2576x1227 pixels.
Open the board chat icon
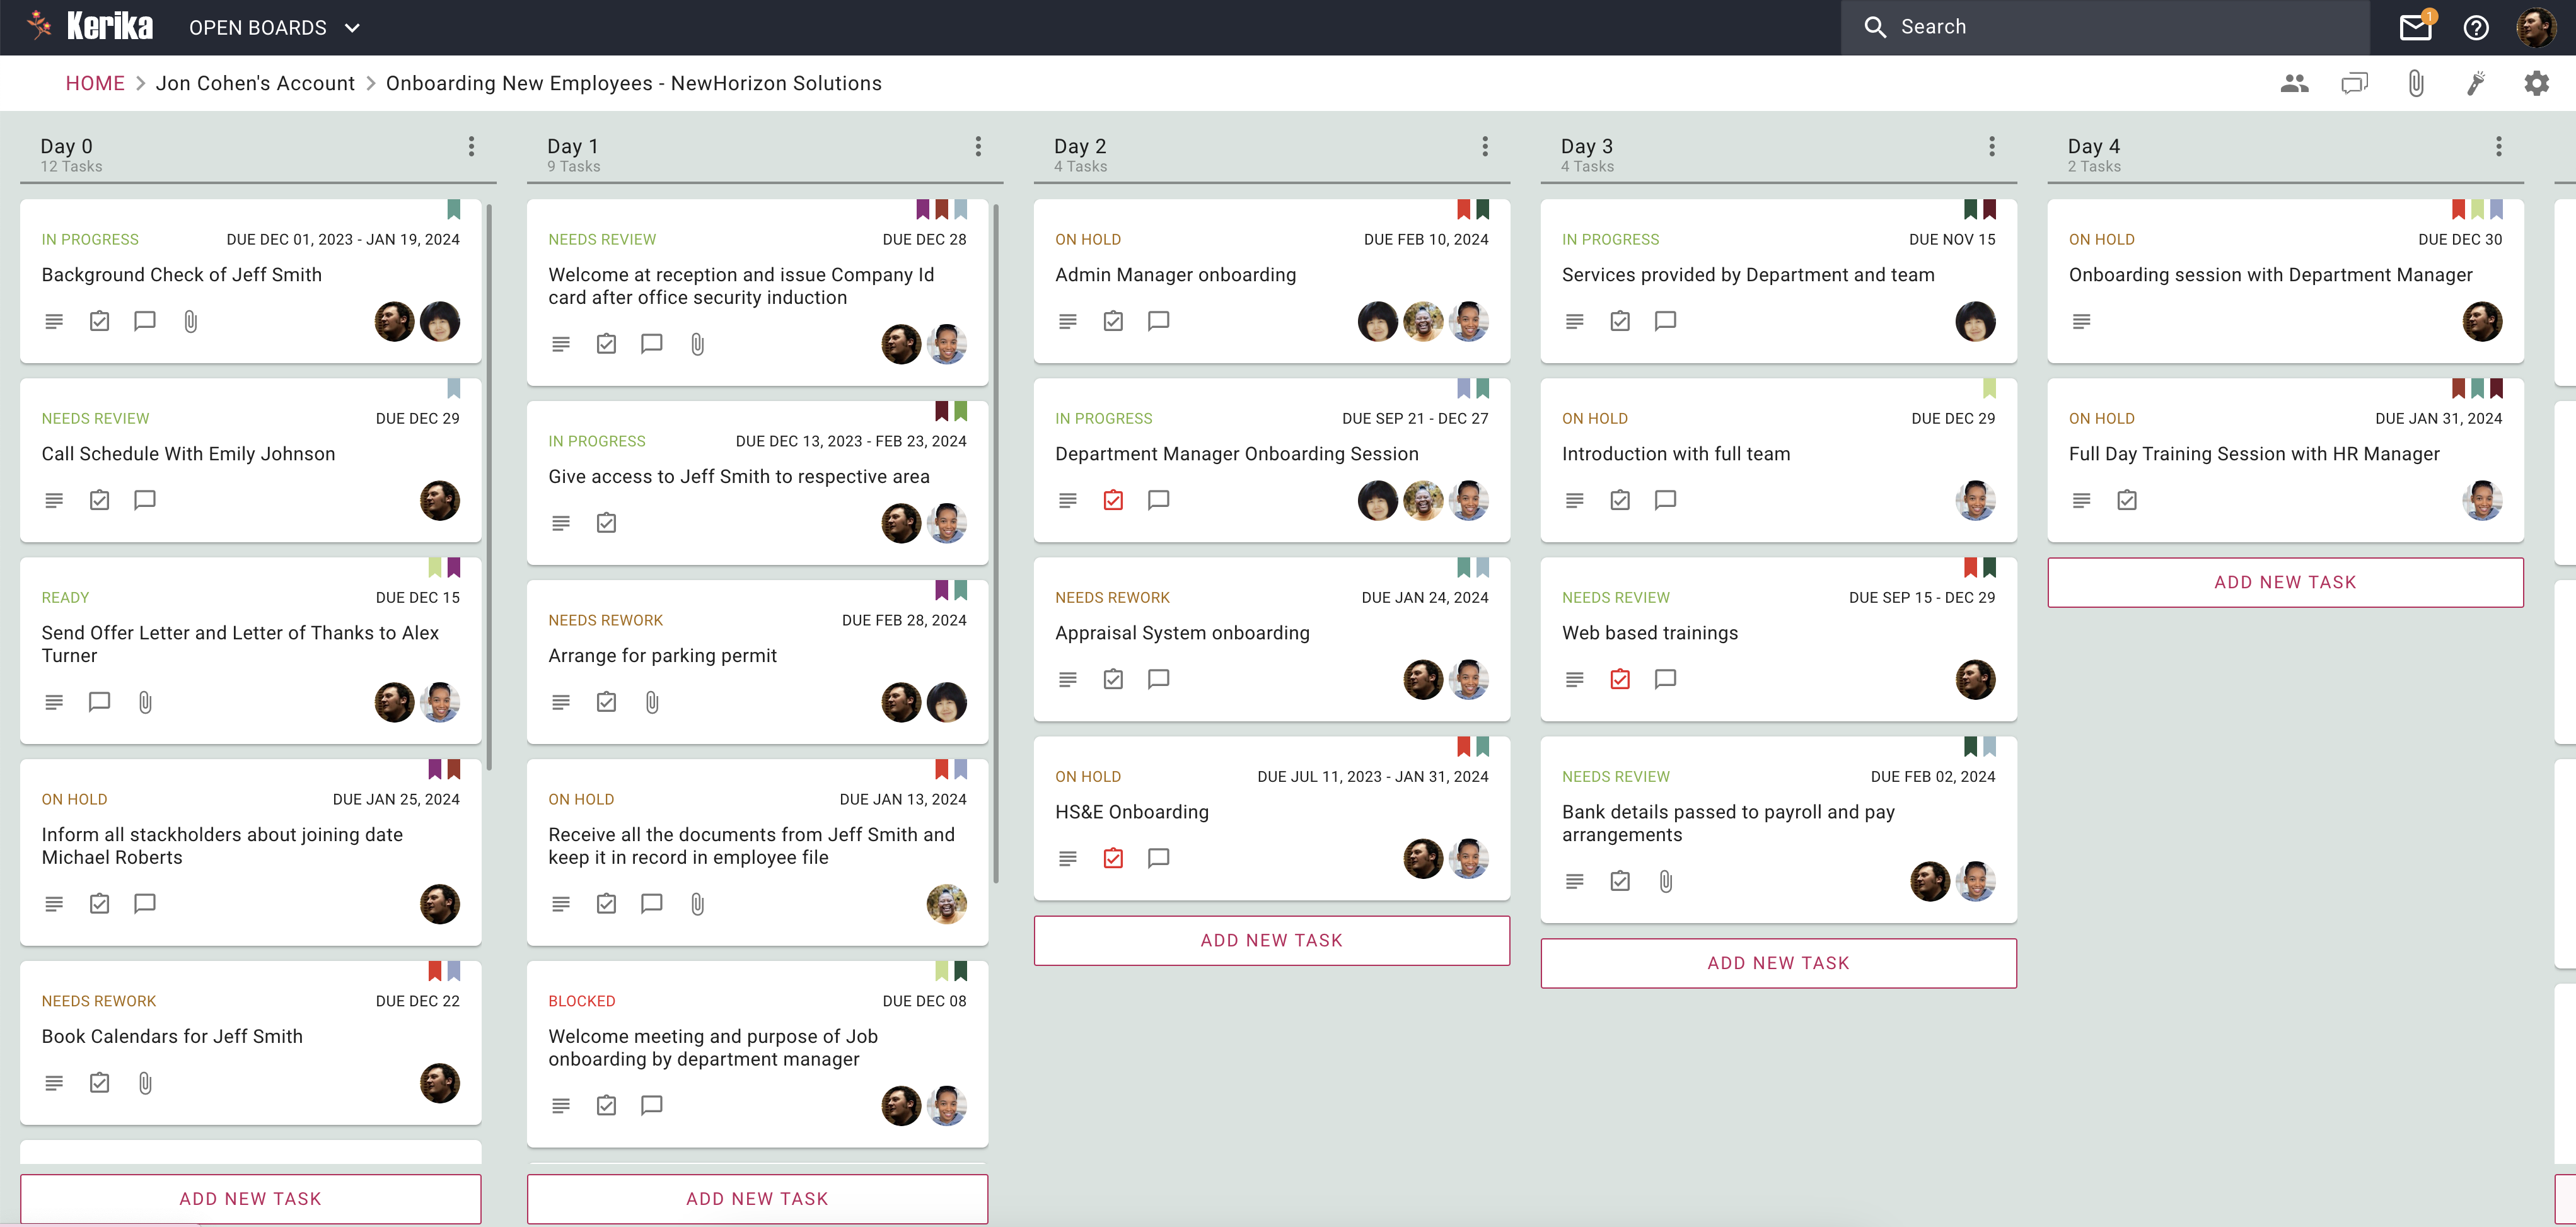(2354, 84)
